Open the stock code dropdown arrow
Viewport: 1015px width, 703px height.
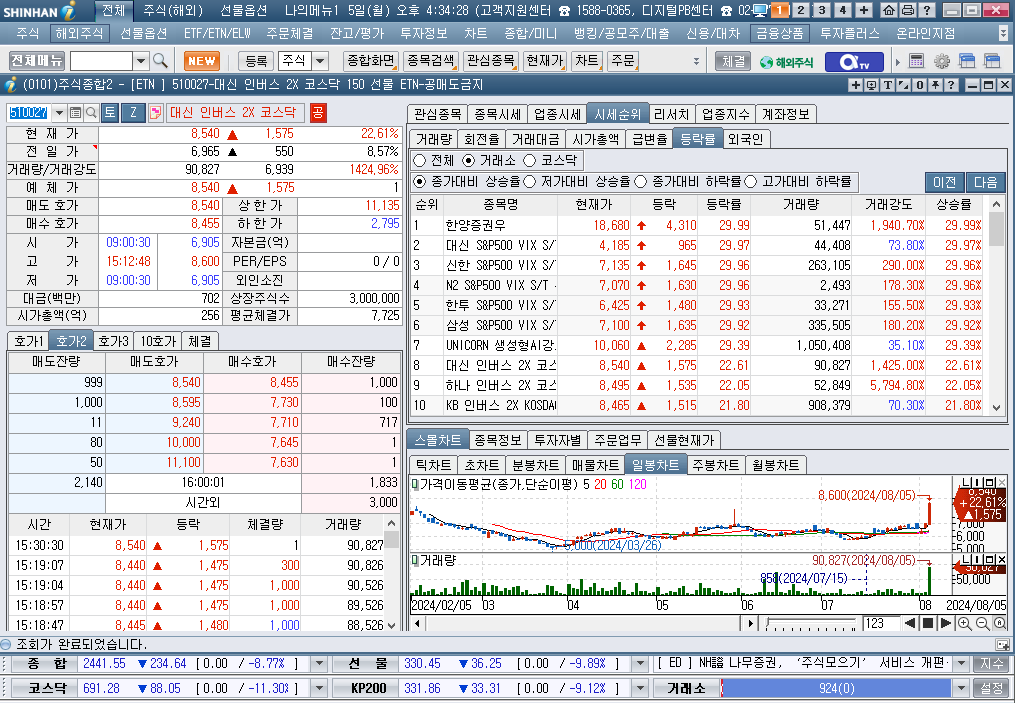click(60, 113)
